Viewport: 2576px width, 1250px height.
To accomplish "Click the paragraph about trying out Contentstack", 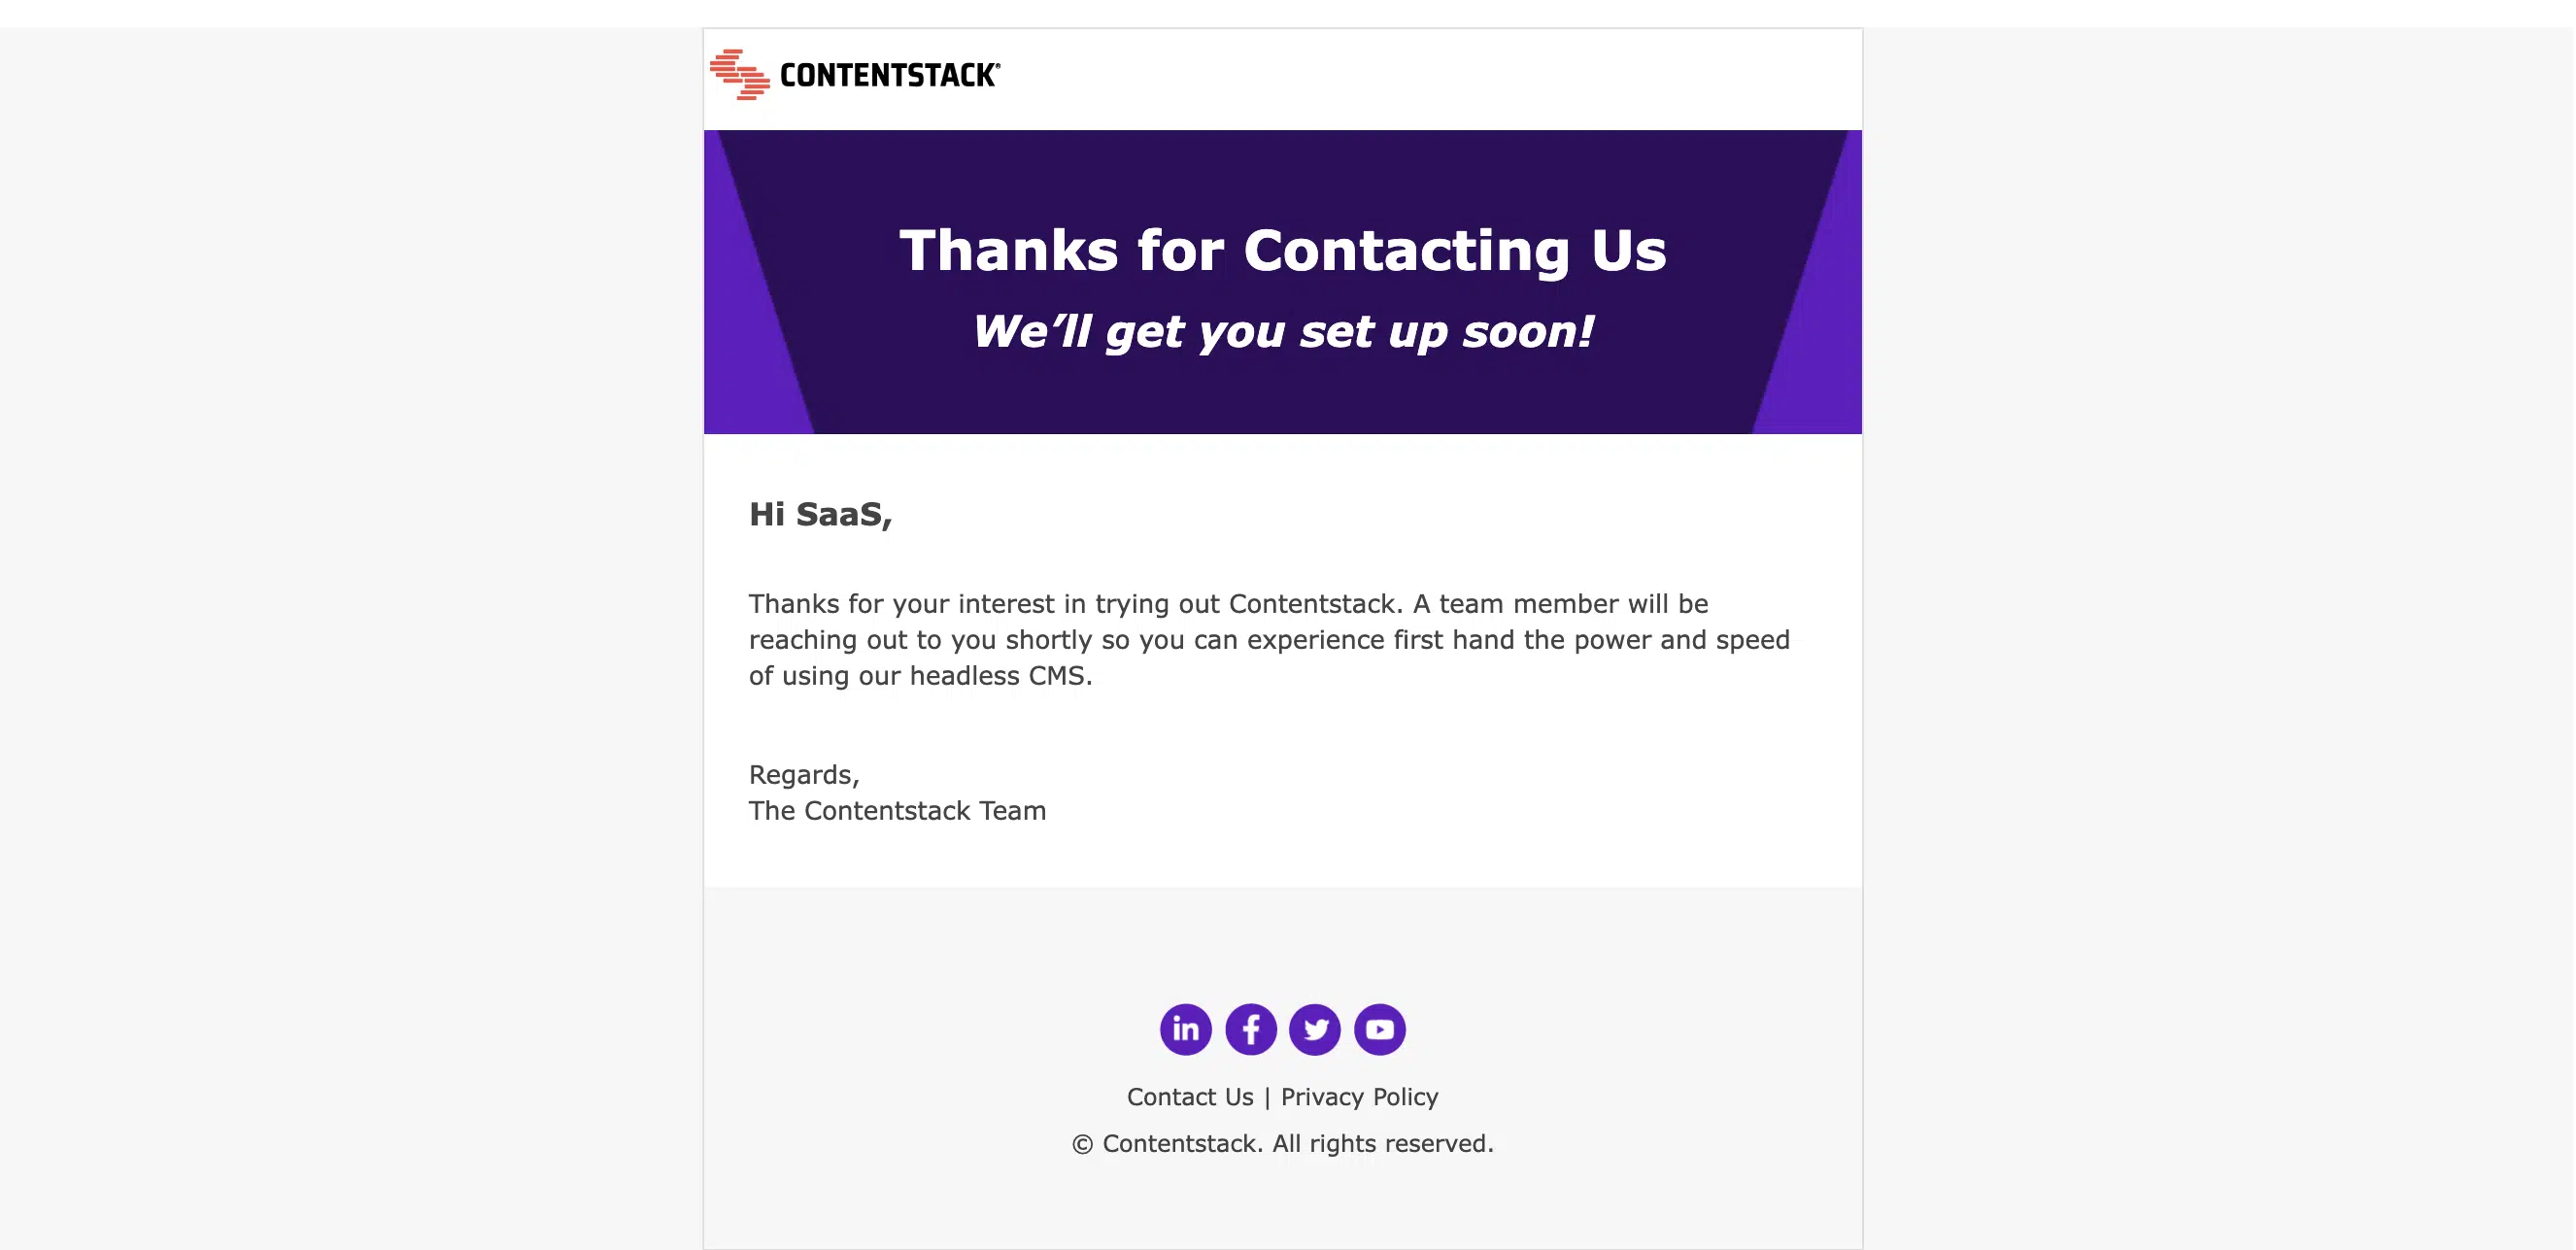I will [x=1270, y=640].
